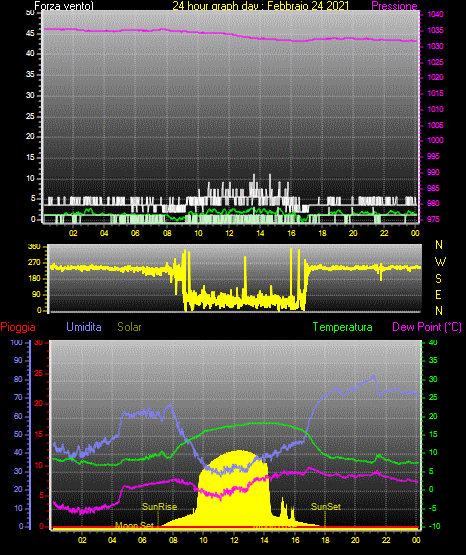Click the wind direction axis value 270
Screen dimensions: 466x555
(34, 263)
